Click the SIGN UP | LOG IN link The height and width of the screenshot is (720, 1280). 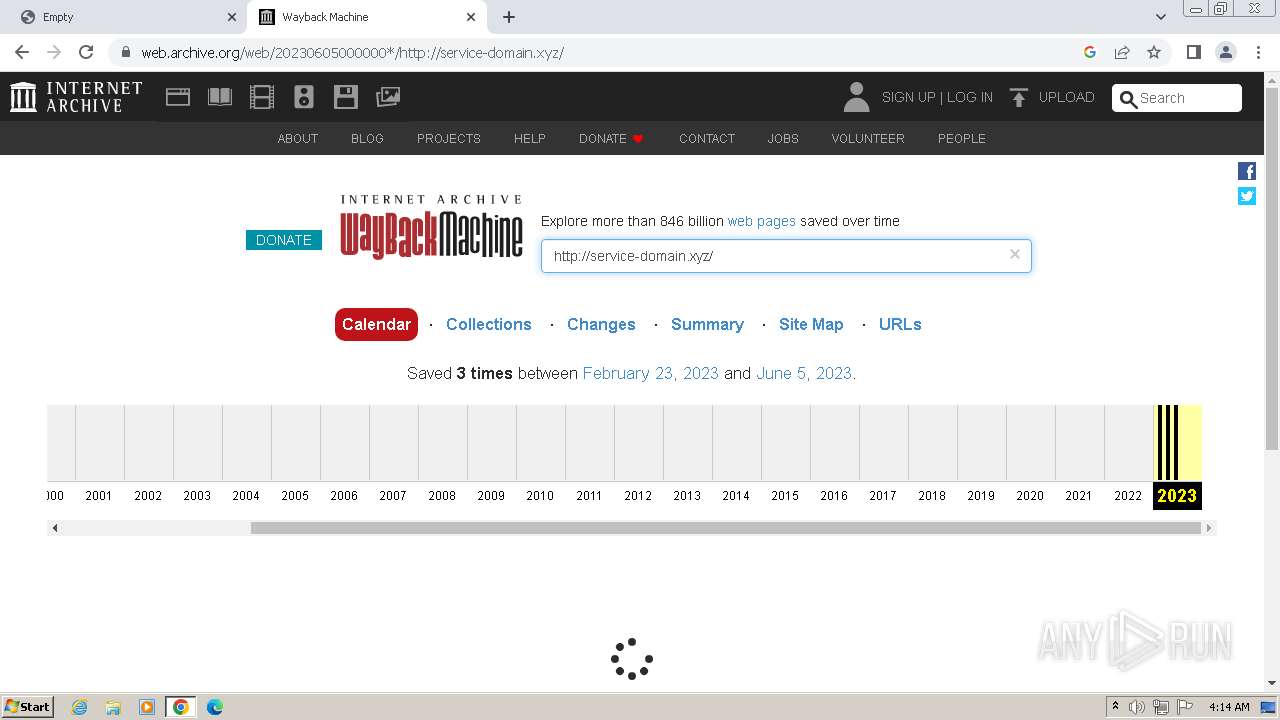937,97
